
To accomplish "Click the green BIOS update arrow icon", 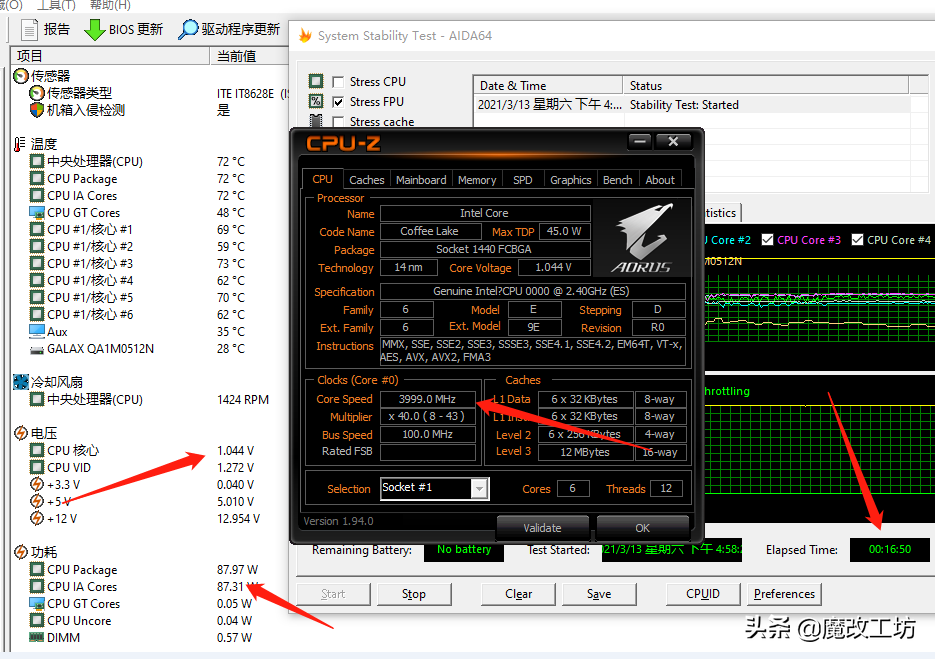I will point(94,30).
